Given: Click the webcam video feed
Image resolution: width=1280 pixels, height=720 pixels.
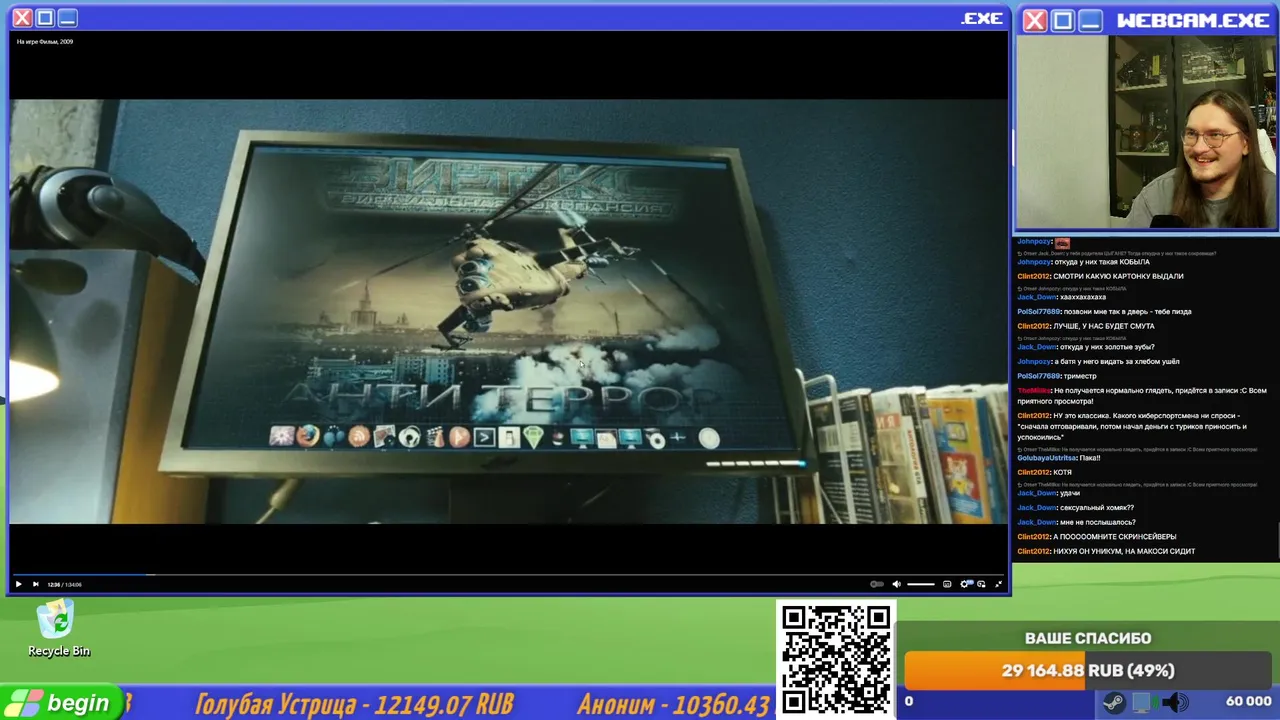Looking at the screenshot, I should pyautogui.click(x=1146, y=132).
